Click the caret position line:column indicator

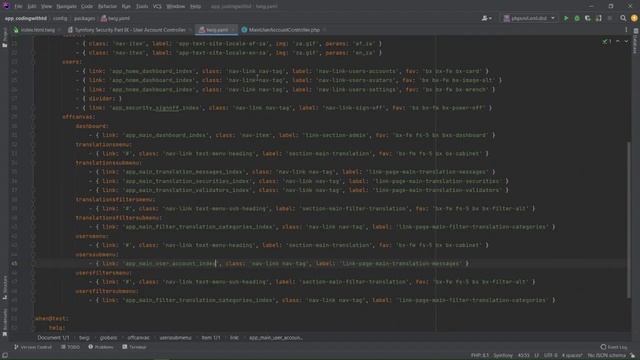(x=524, y=356)
